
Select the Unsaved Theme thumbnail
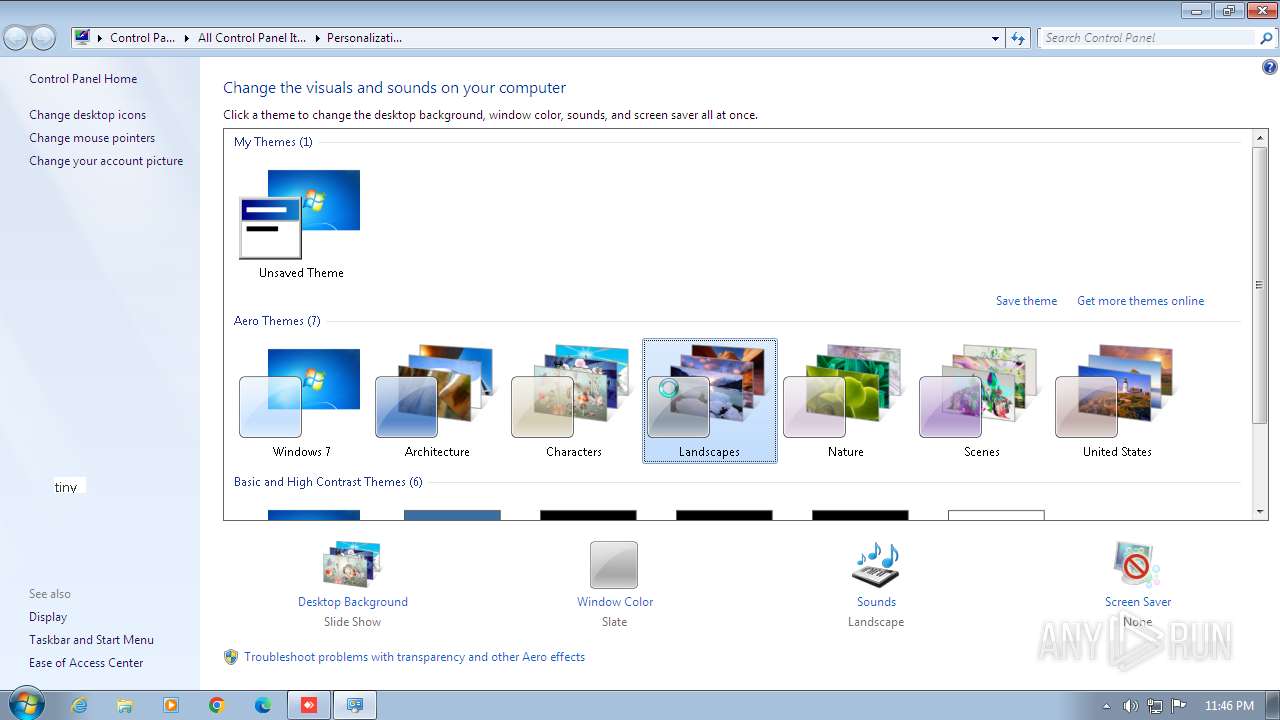tap(301, 222)
